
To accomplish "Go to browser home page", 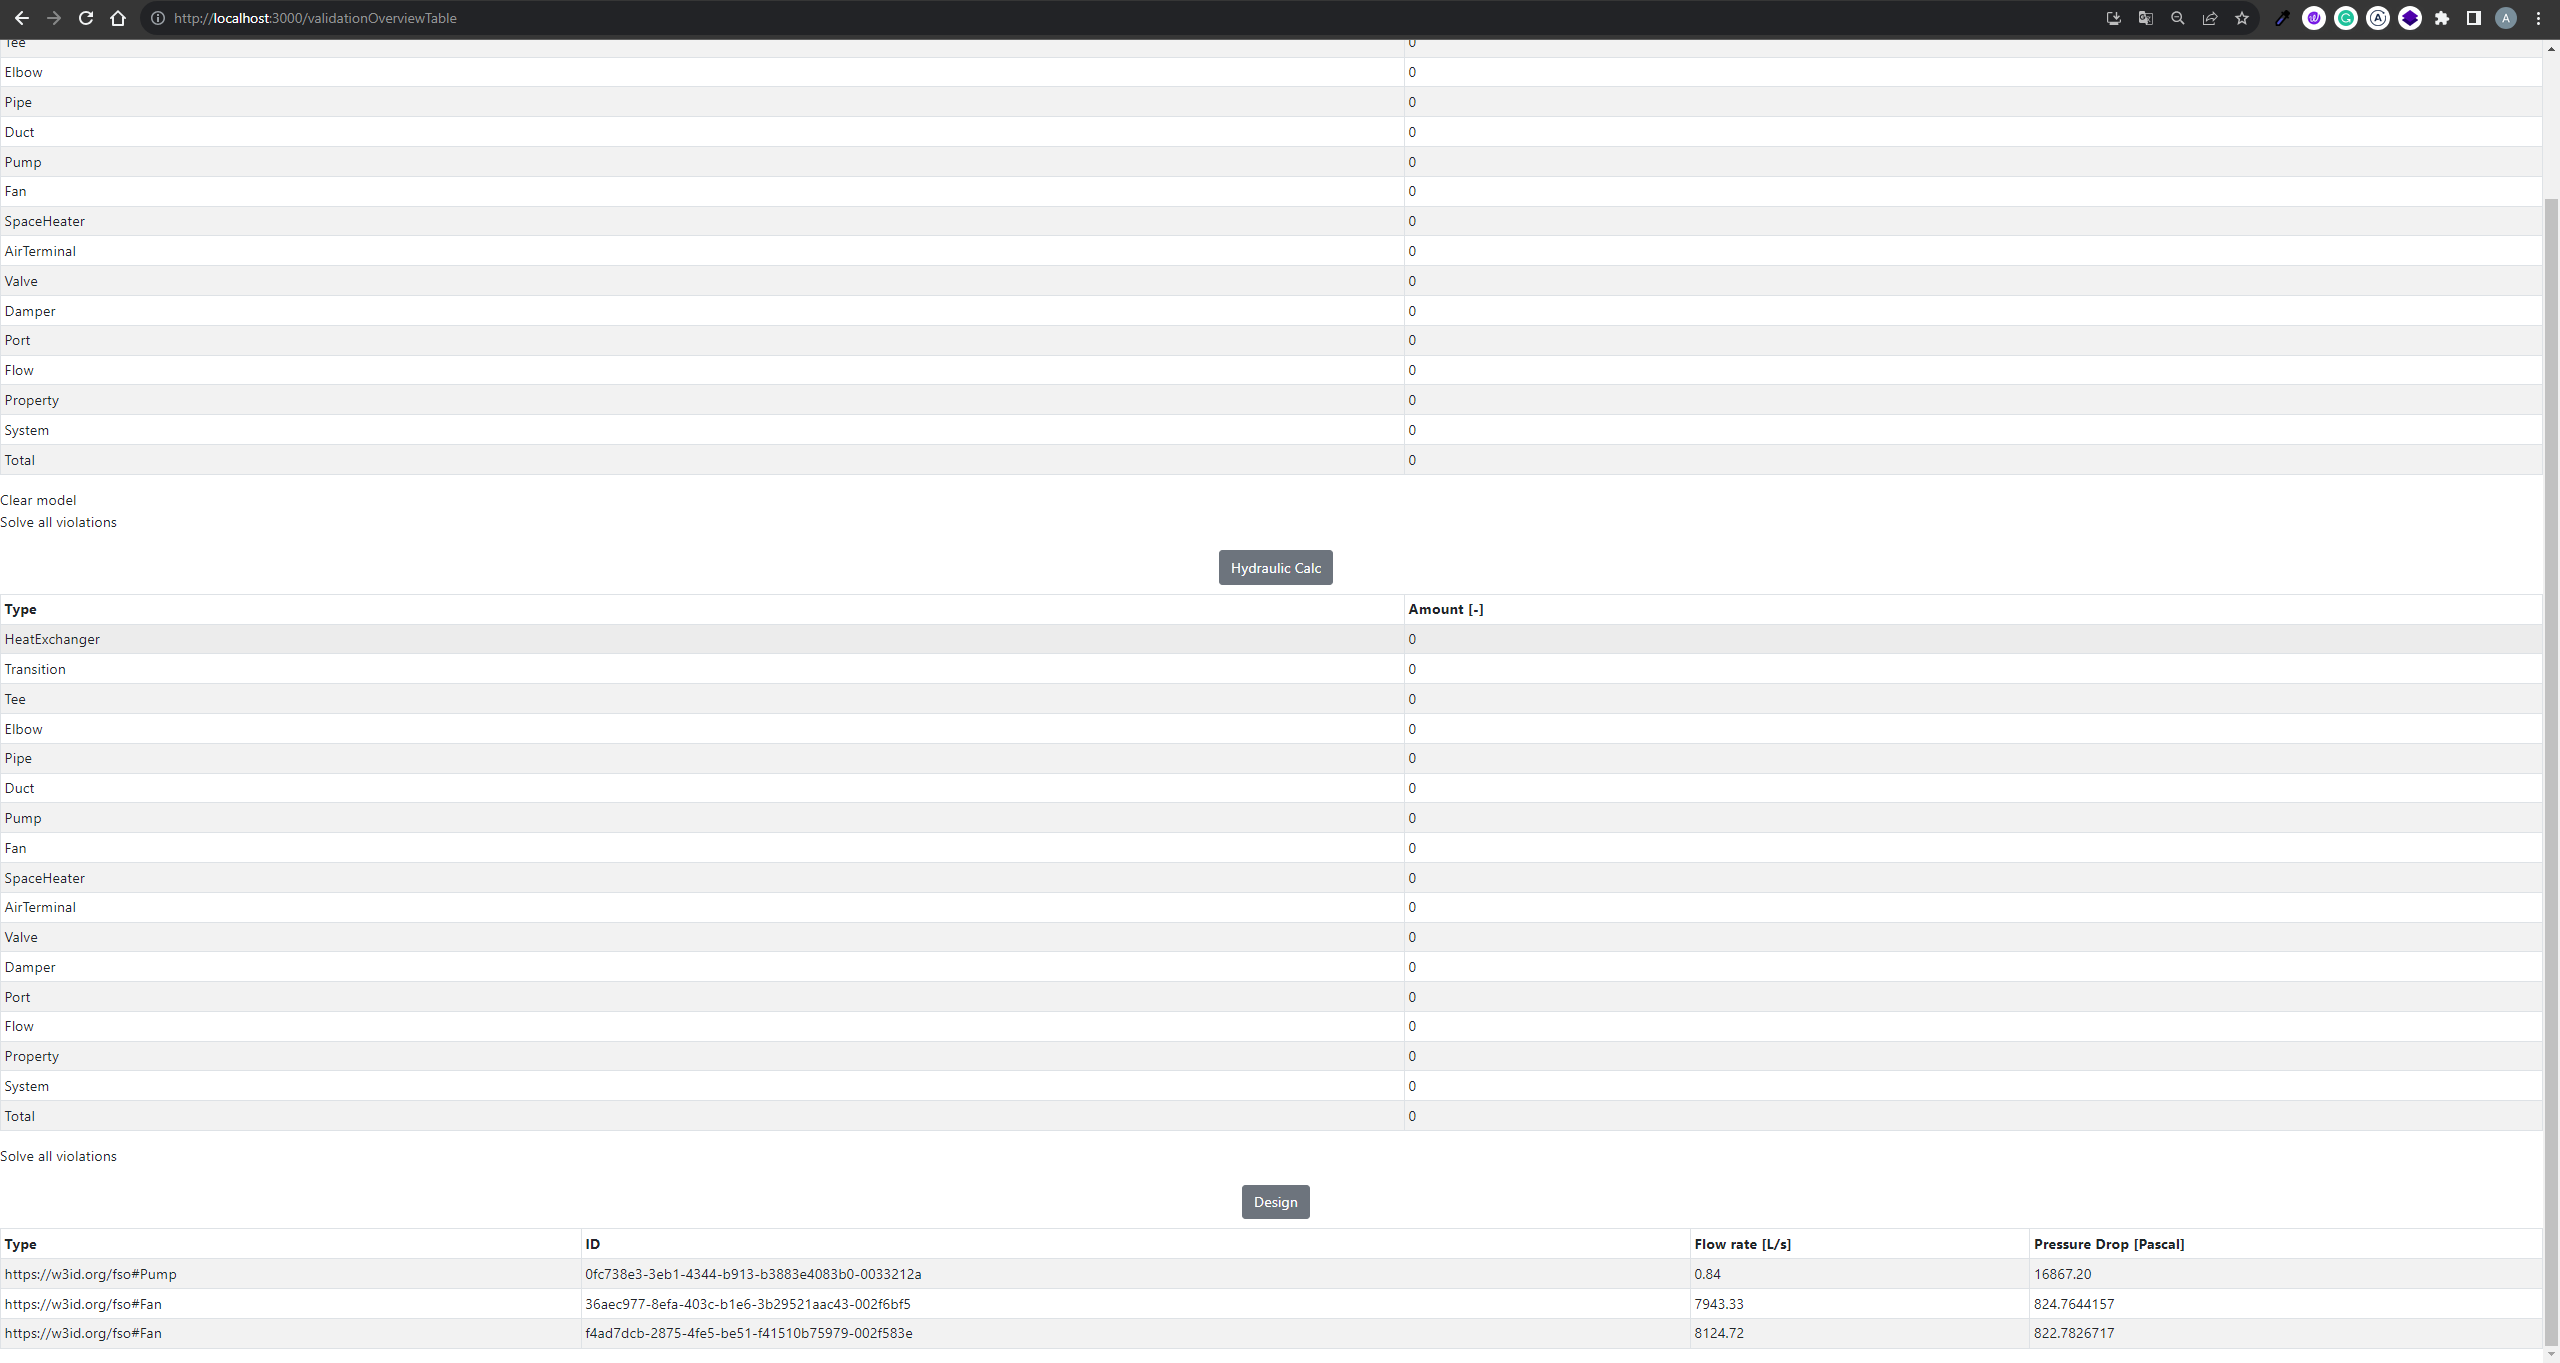I will click(118, 18).
